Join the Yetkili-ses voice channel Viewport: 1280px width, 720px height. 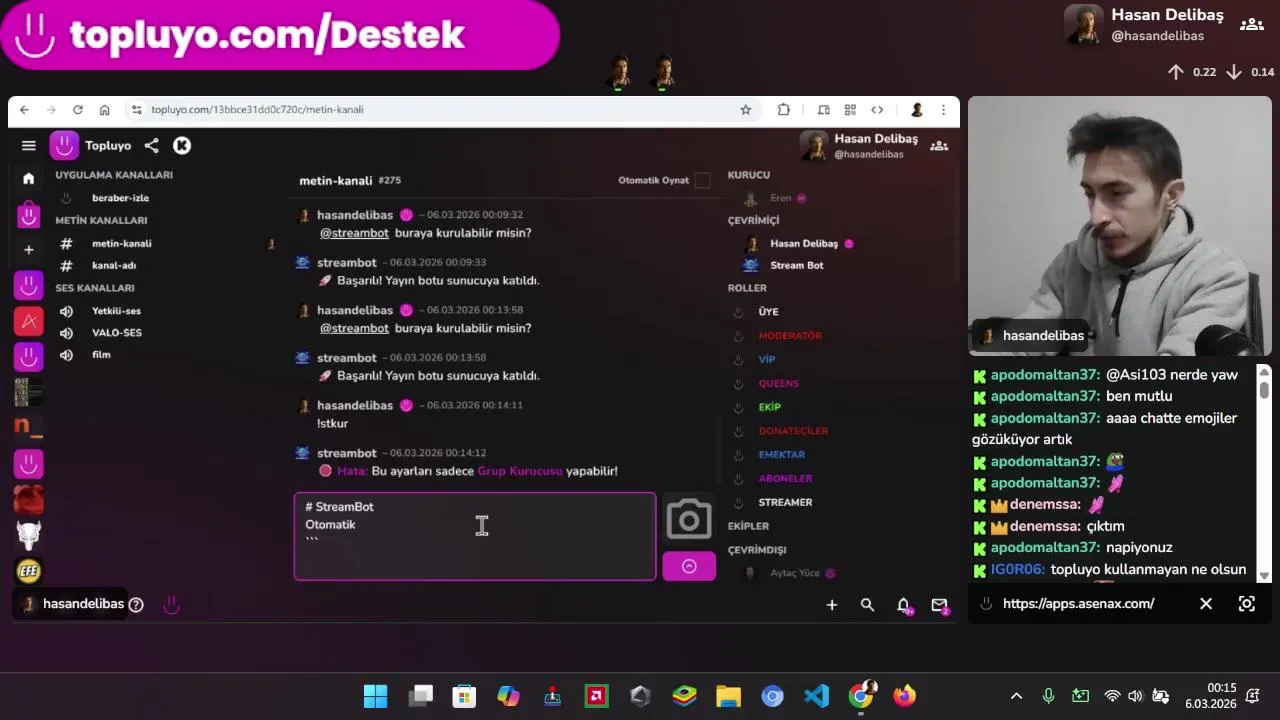(116, 311)
